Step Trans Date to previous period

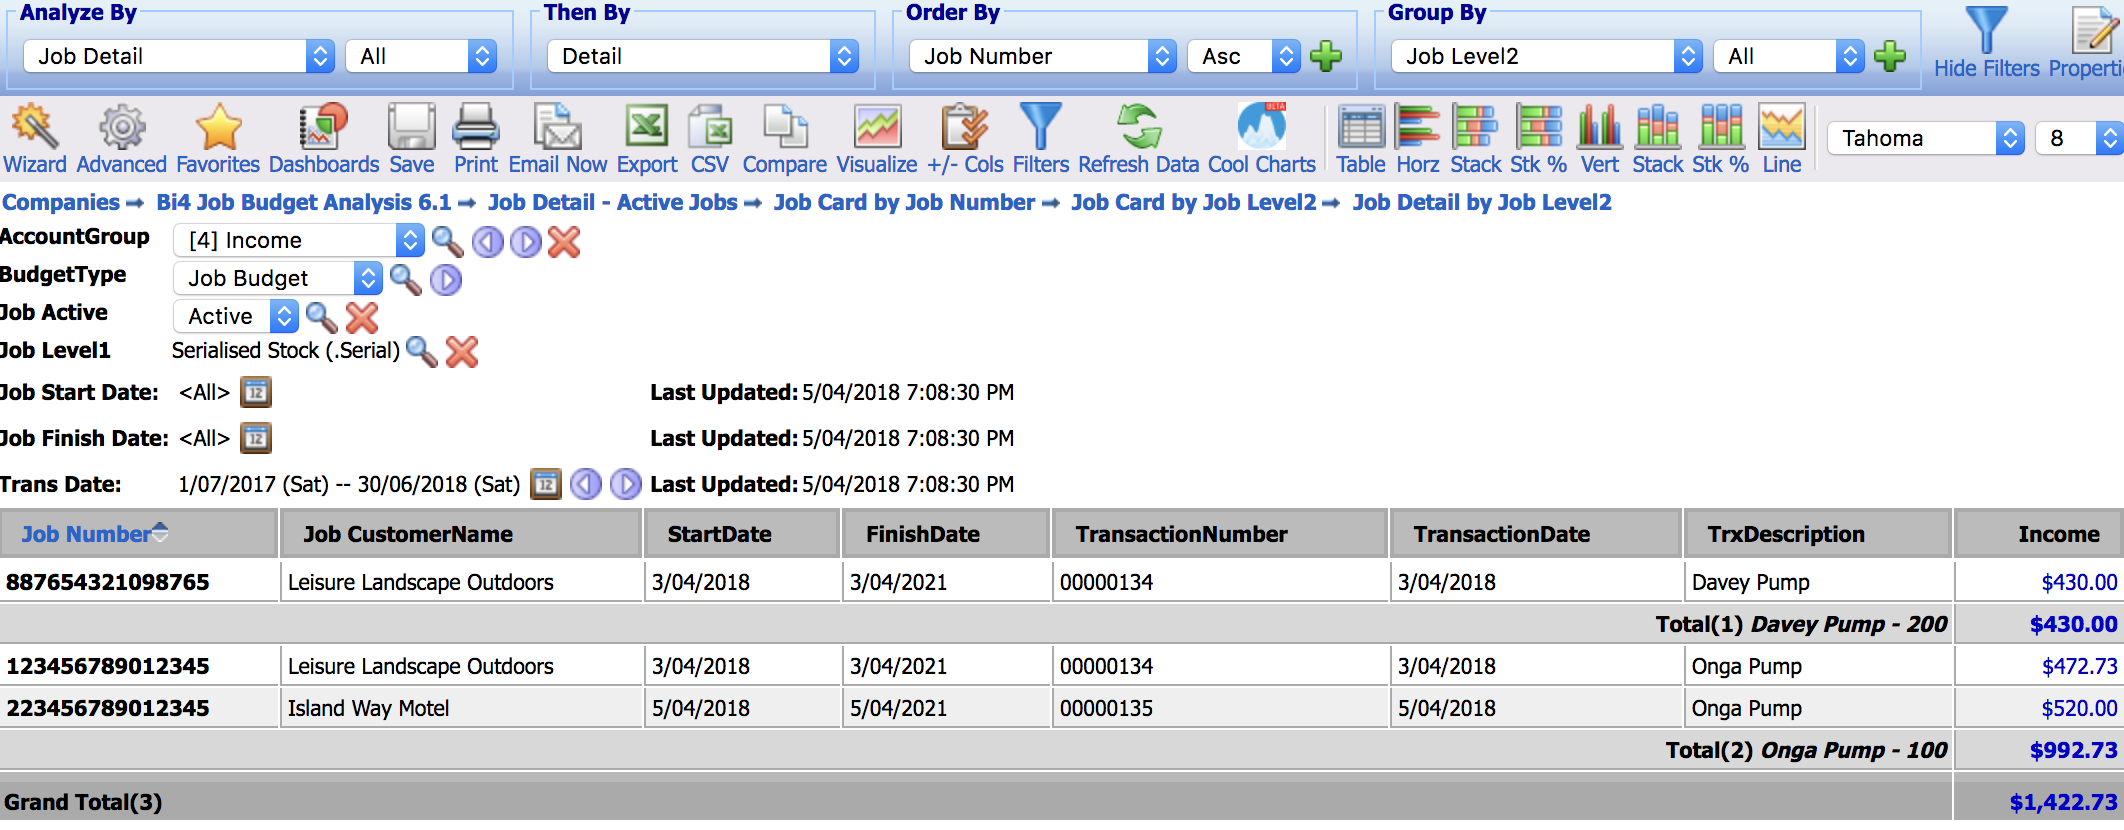(586, 484)
